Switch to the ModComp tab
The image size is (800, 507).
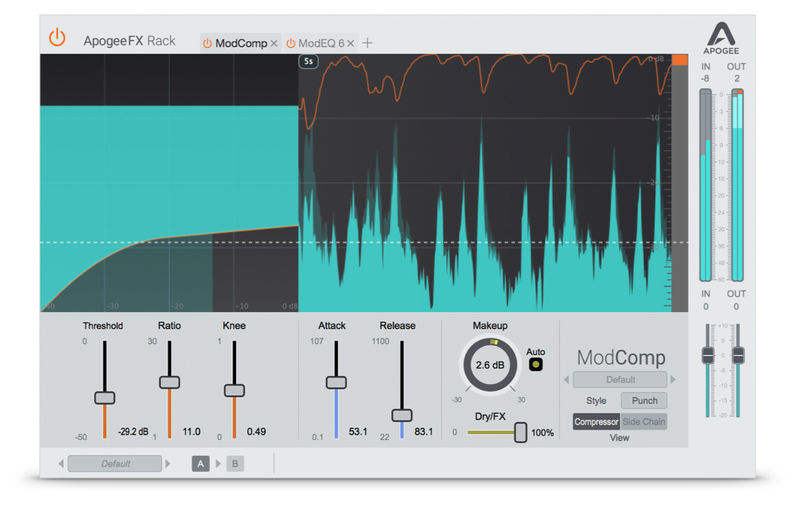coord(241,43)
